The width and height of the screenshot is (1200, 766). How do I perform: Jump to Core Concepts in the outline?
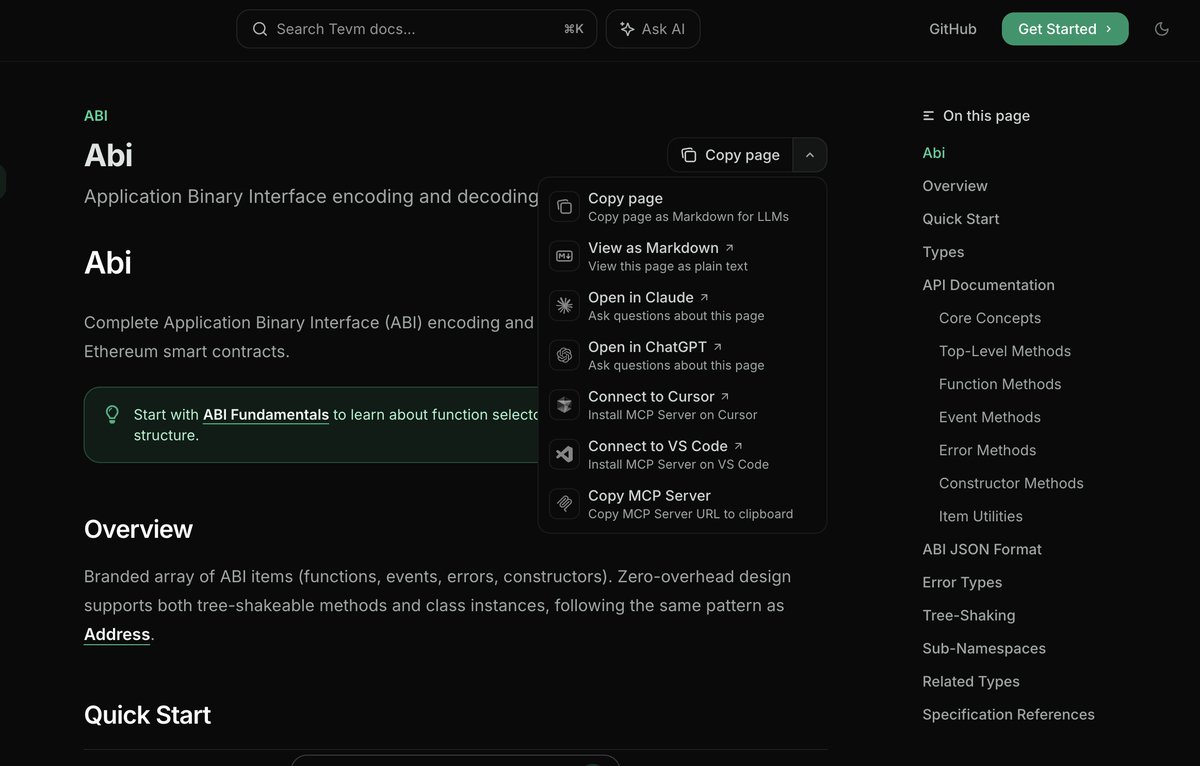pyautogui.click(x=990, y=318)
